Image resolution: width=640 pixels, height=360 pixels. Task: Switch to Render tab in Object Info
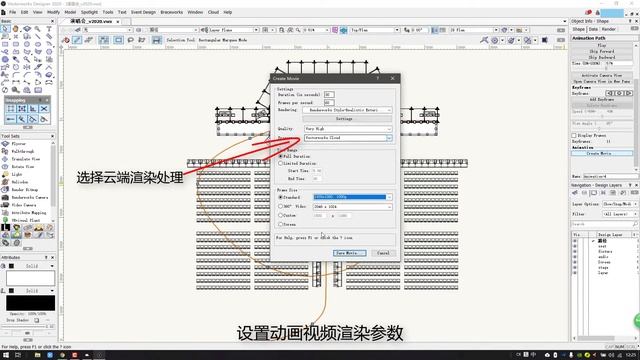[x=609, y=29]
